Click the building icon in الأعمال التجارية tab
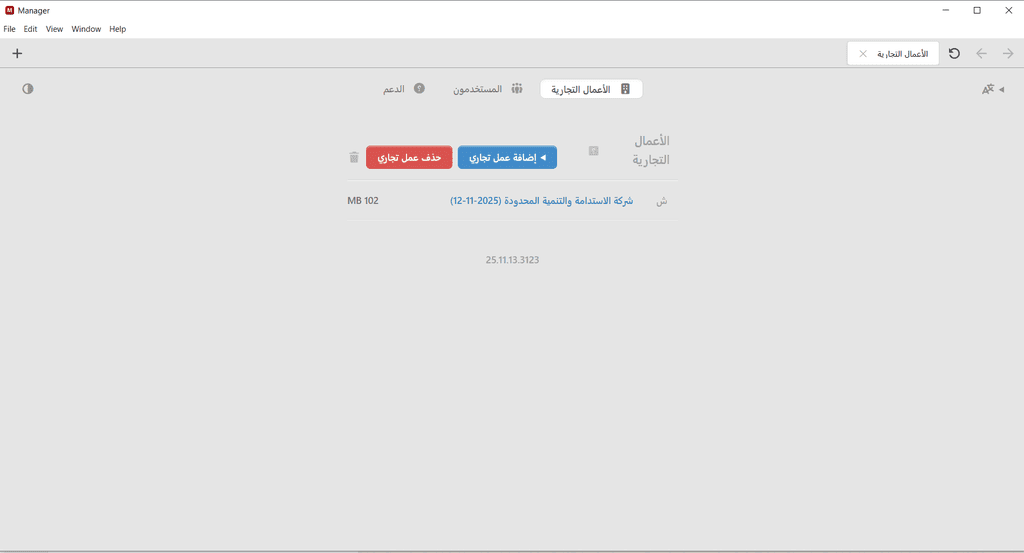The height and width of the screenshot is (553, 1024). click(x=625, y=89)
